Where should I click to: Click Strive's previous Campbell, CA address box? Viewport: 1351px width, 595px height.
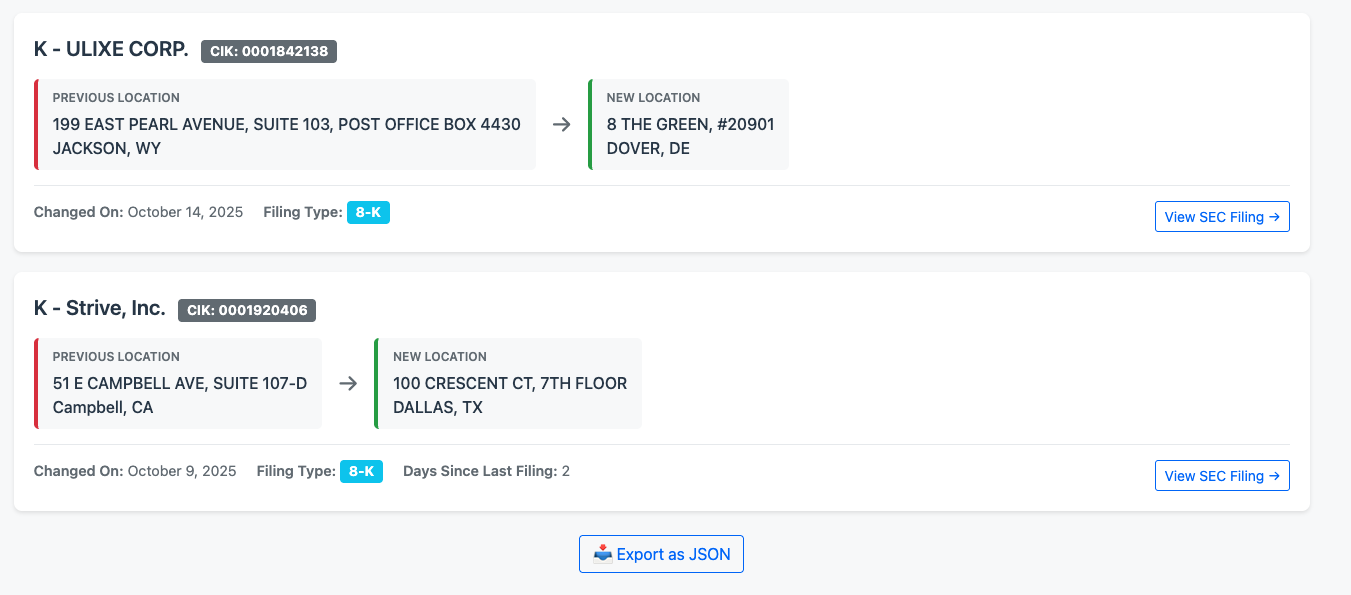pos(178,383)
